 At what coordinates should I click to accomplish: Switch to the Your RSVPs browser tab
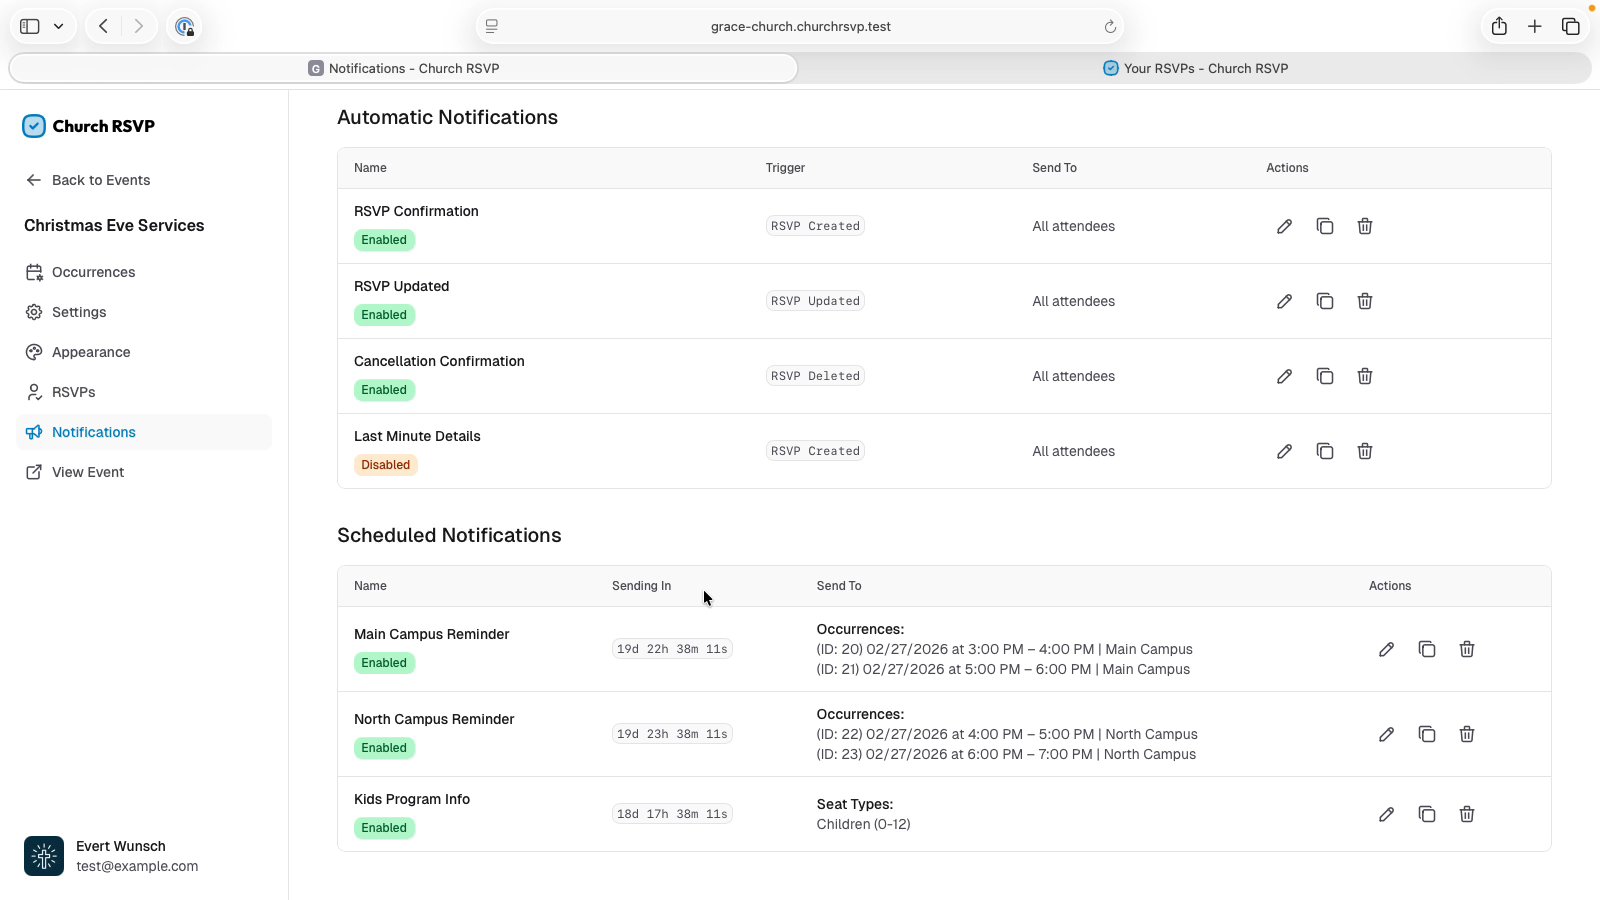(x=1194, y=68)
